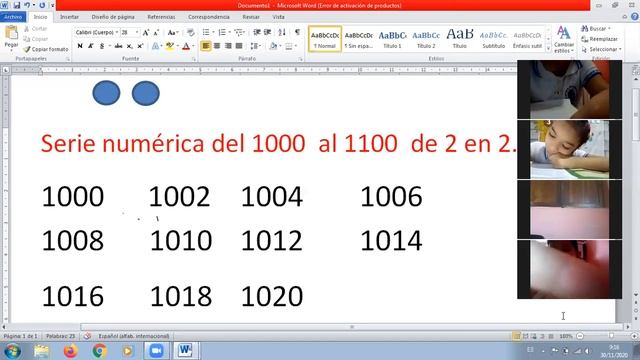Screen dimensions: 640x360
Task: Open Windows Start menu
Action: (x=12, y=351)
